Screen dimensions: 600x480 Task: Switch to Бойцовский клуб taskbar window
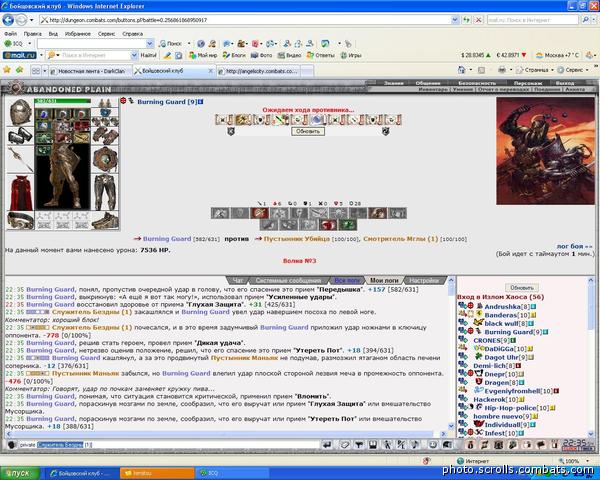click(83, 473)
